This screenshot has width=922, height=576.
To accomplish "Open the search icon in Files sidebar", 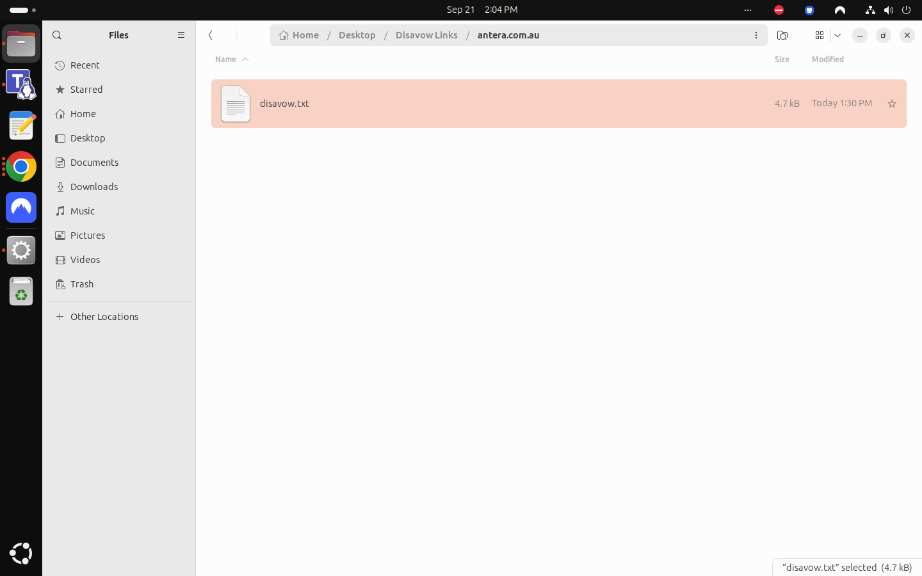I will point(57,35).
